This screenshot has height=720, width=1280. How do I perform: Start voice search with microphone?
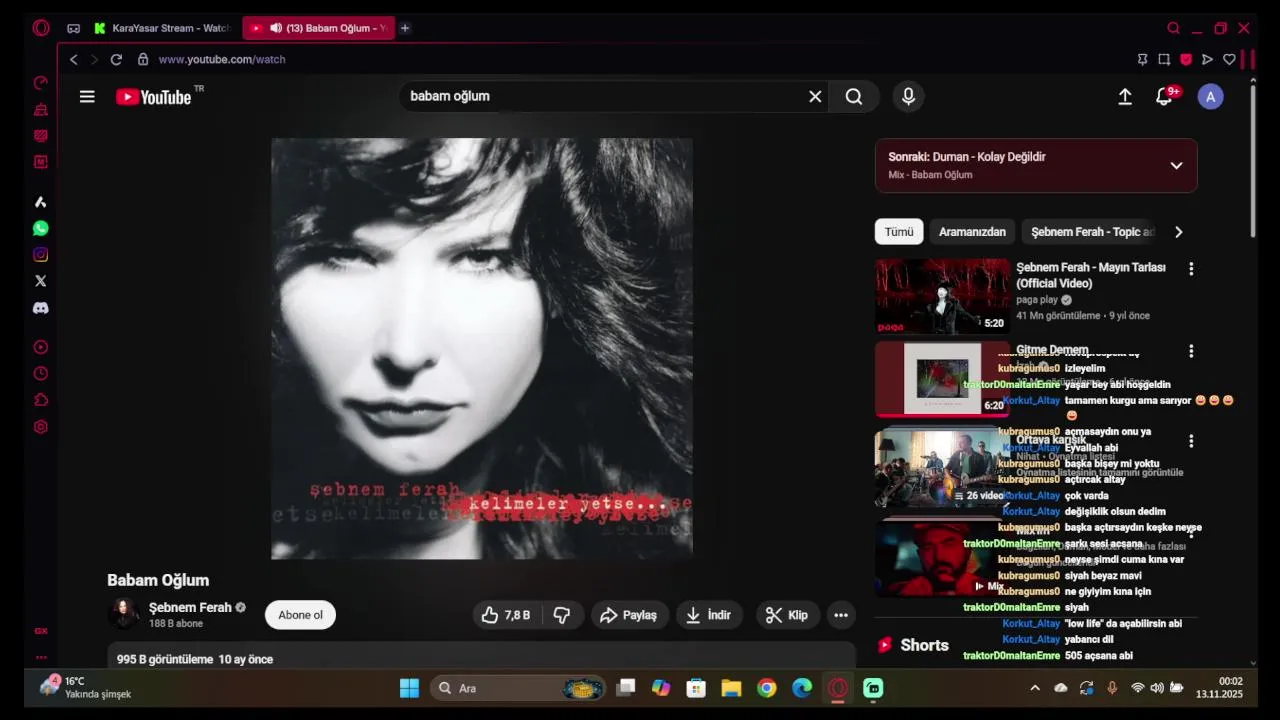point(908,97)
